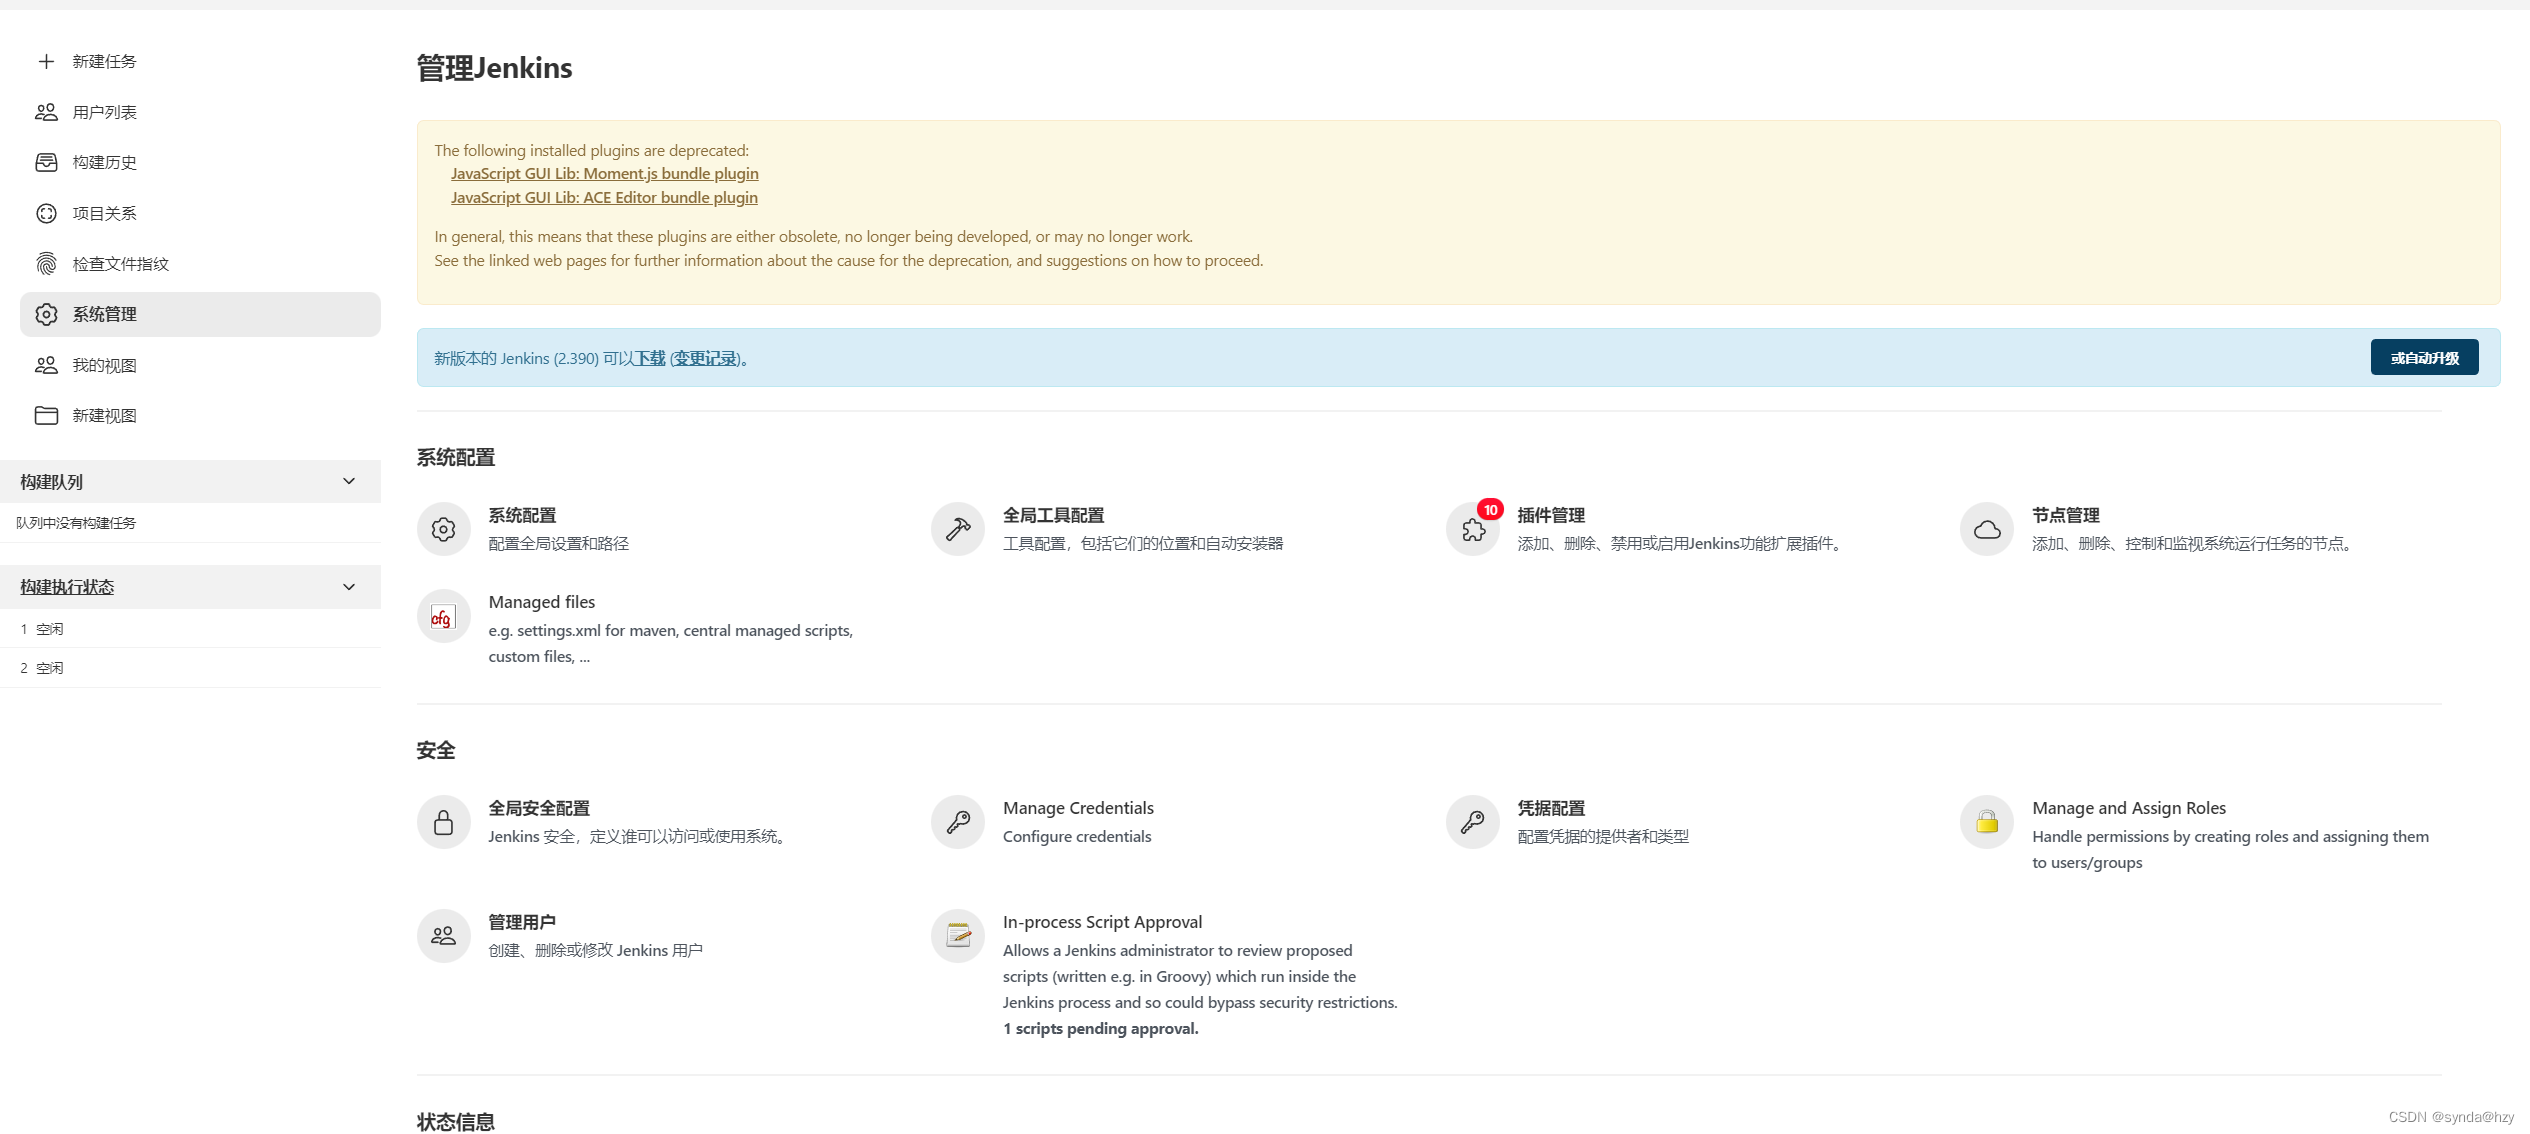The width and height of the screenshot is (2530, 1134).
Task: Click the puzzle piece icon of 插件管理
Action: [x=1472, y=530]
